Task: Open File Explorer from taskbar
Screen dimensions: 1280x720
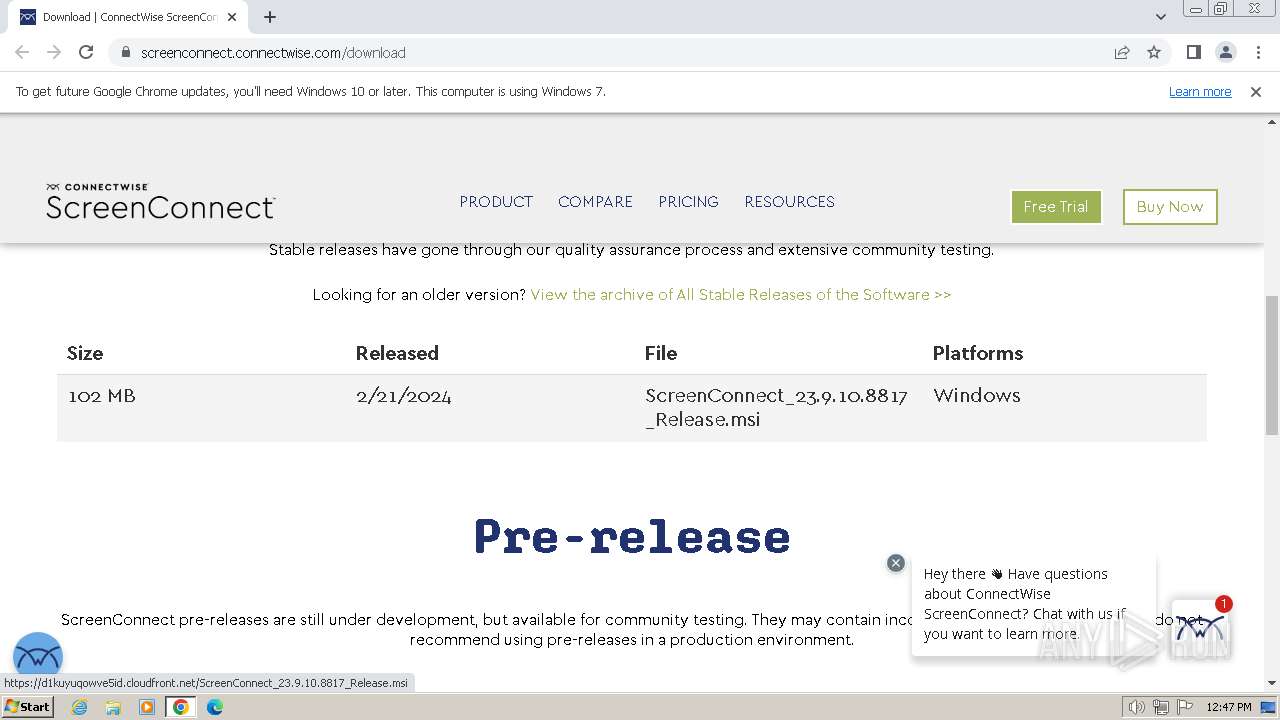Action: click(x=113, y=707)
